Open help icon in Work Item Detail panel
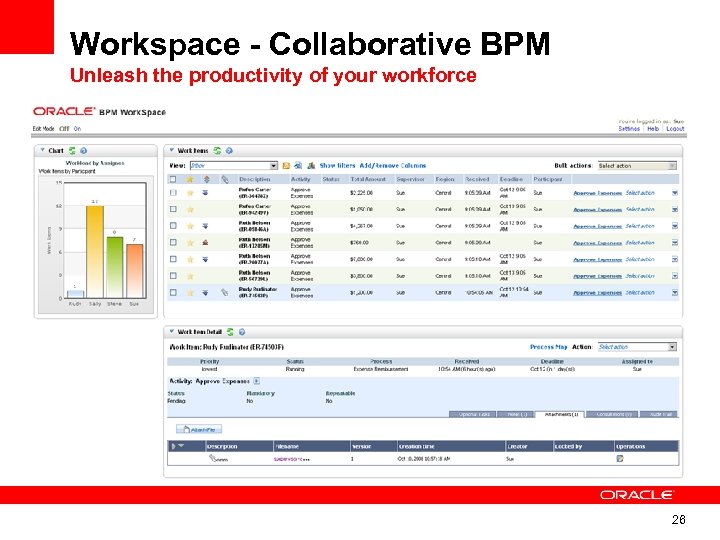The height and width of the screenshot is (540, 720). coord(242,332)
